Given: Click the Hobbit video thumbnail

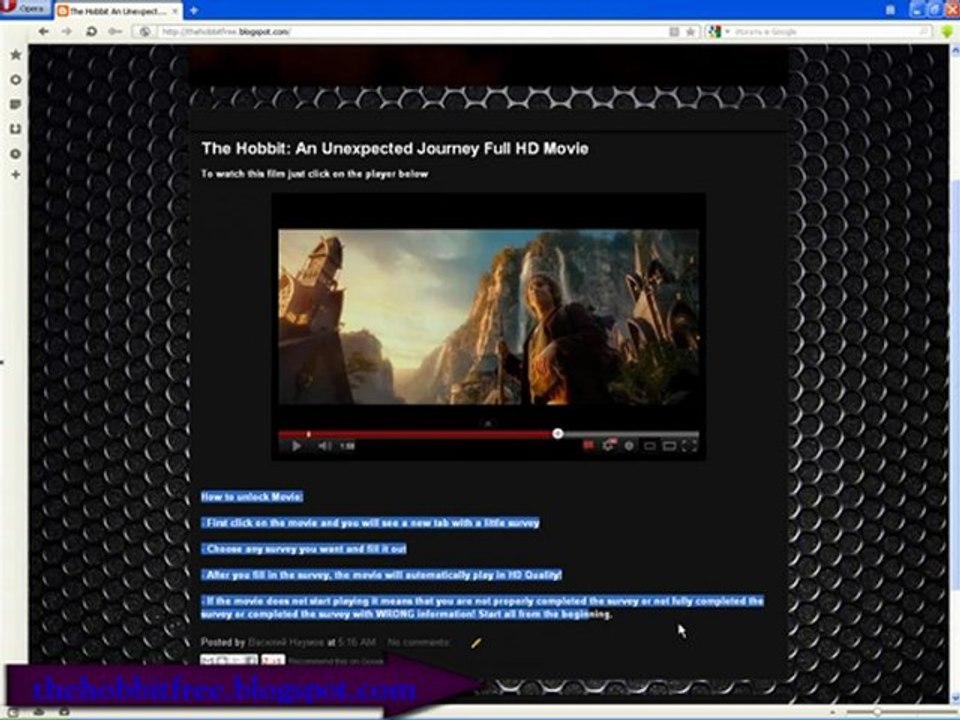Looking at the screenshot, I should click(489, 317).
